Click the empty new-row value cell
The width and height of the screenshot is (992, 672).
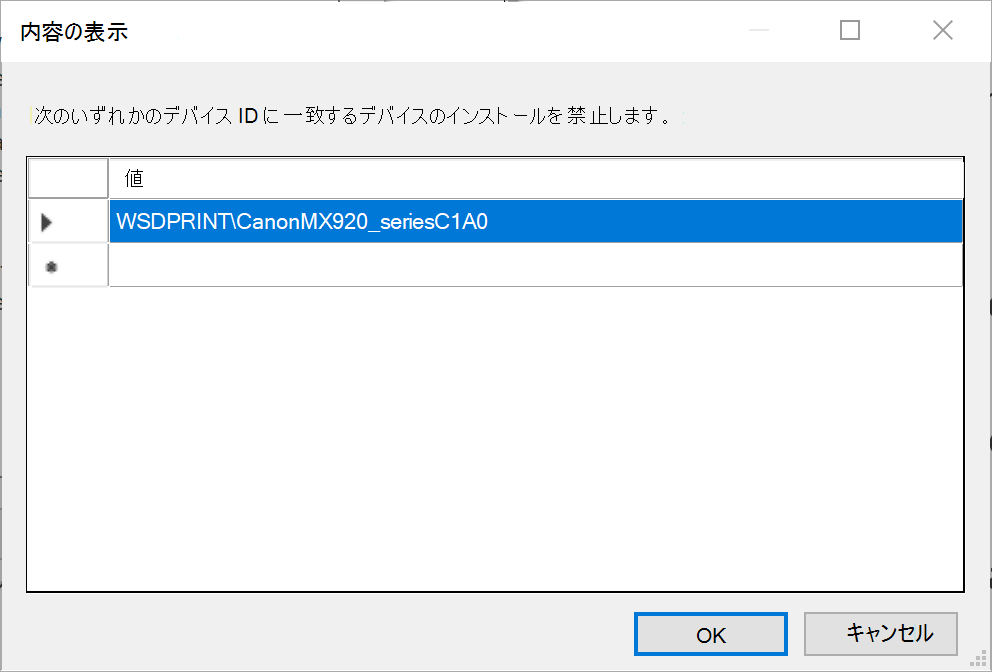[536, 265]
